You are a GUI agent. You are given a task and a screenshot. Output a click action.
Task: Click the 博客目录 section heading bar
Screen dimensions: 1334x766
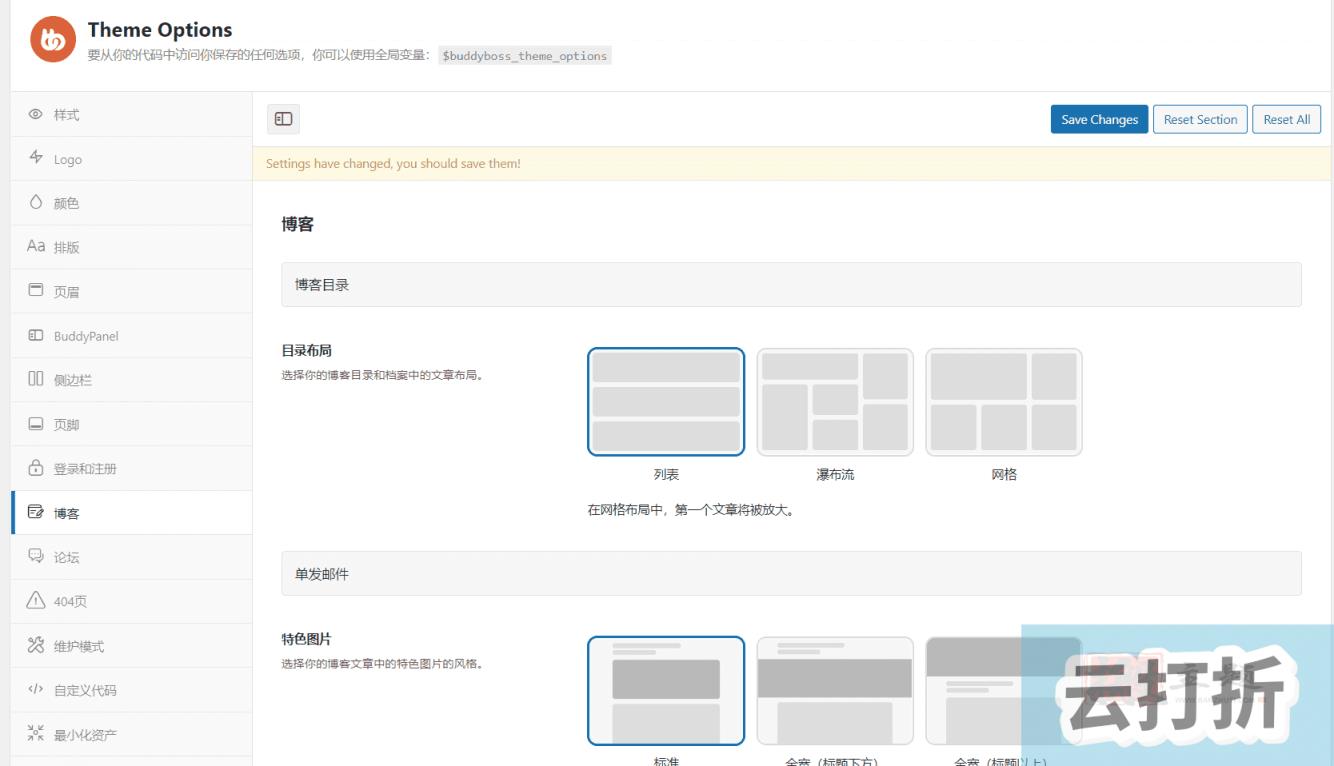click(791, 285)
